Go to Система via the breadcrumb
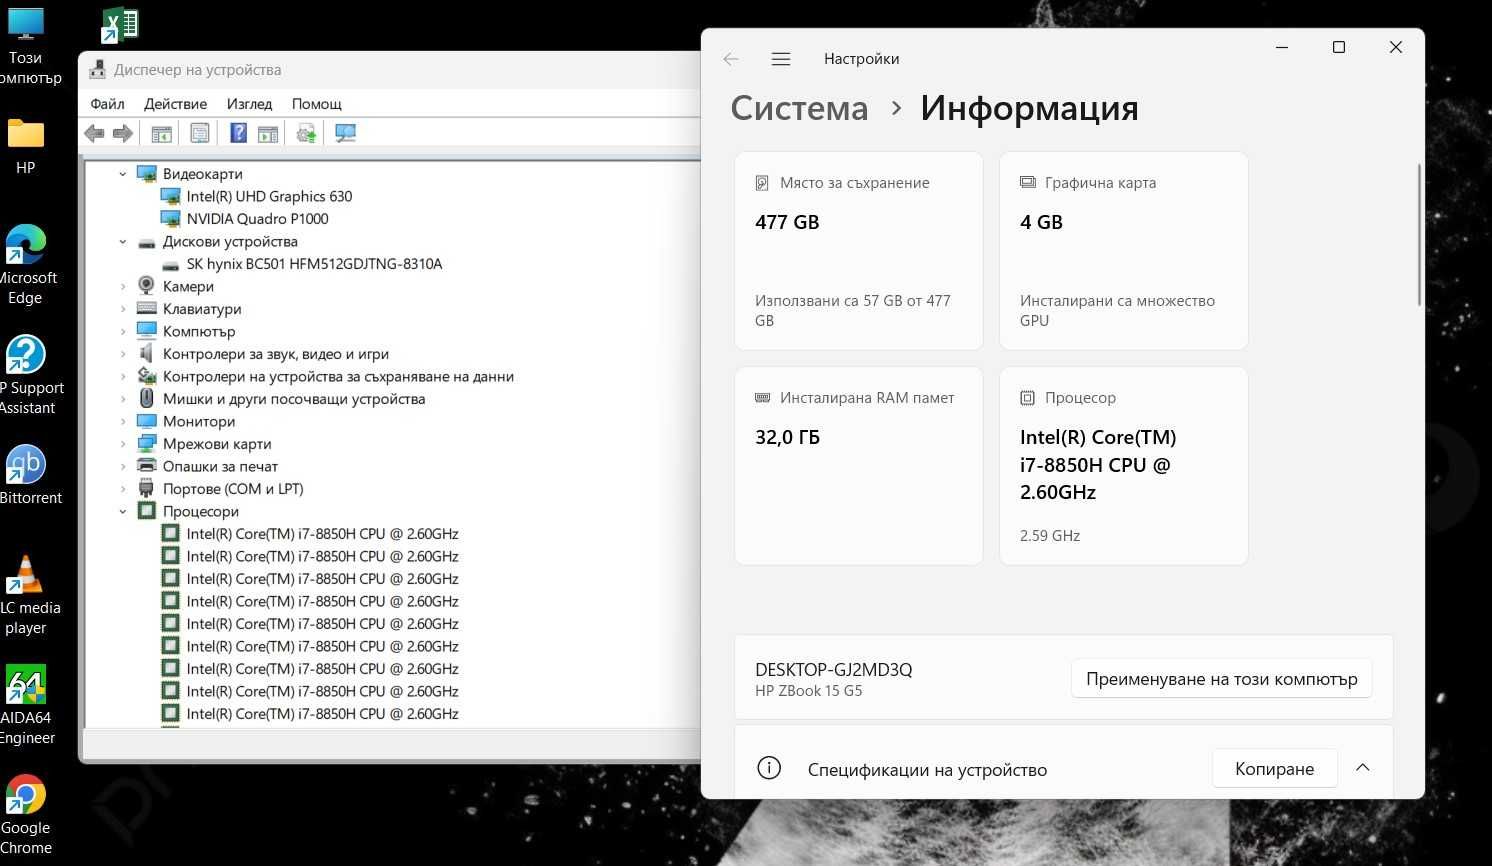This screenshot has height=866, width=1492. tap(799, 108)
